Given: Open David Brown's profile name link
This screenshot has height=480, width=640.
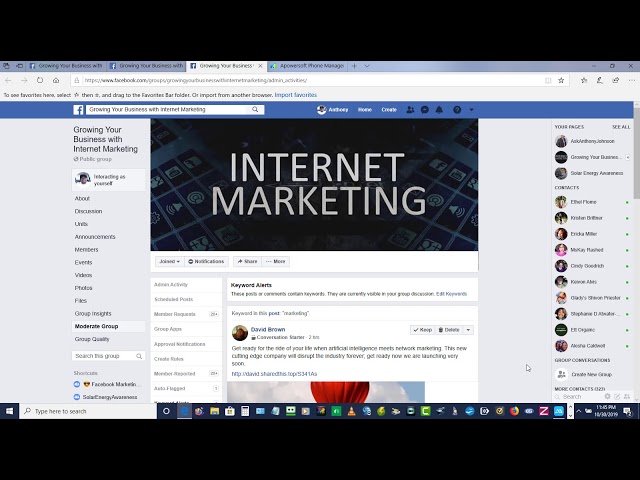Looking at the screenshot, I should coord(268,329).
